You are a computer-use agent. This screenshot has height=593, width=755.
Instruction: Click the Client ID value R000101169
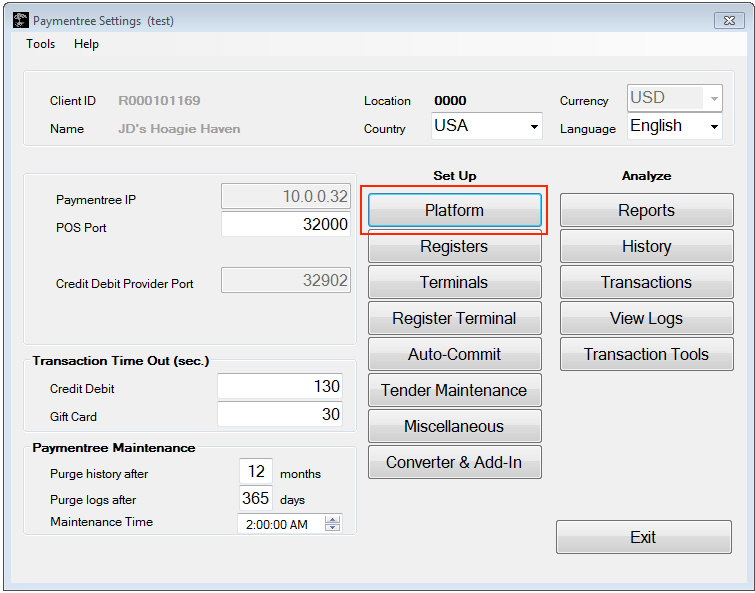point(159,101)
